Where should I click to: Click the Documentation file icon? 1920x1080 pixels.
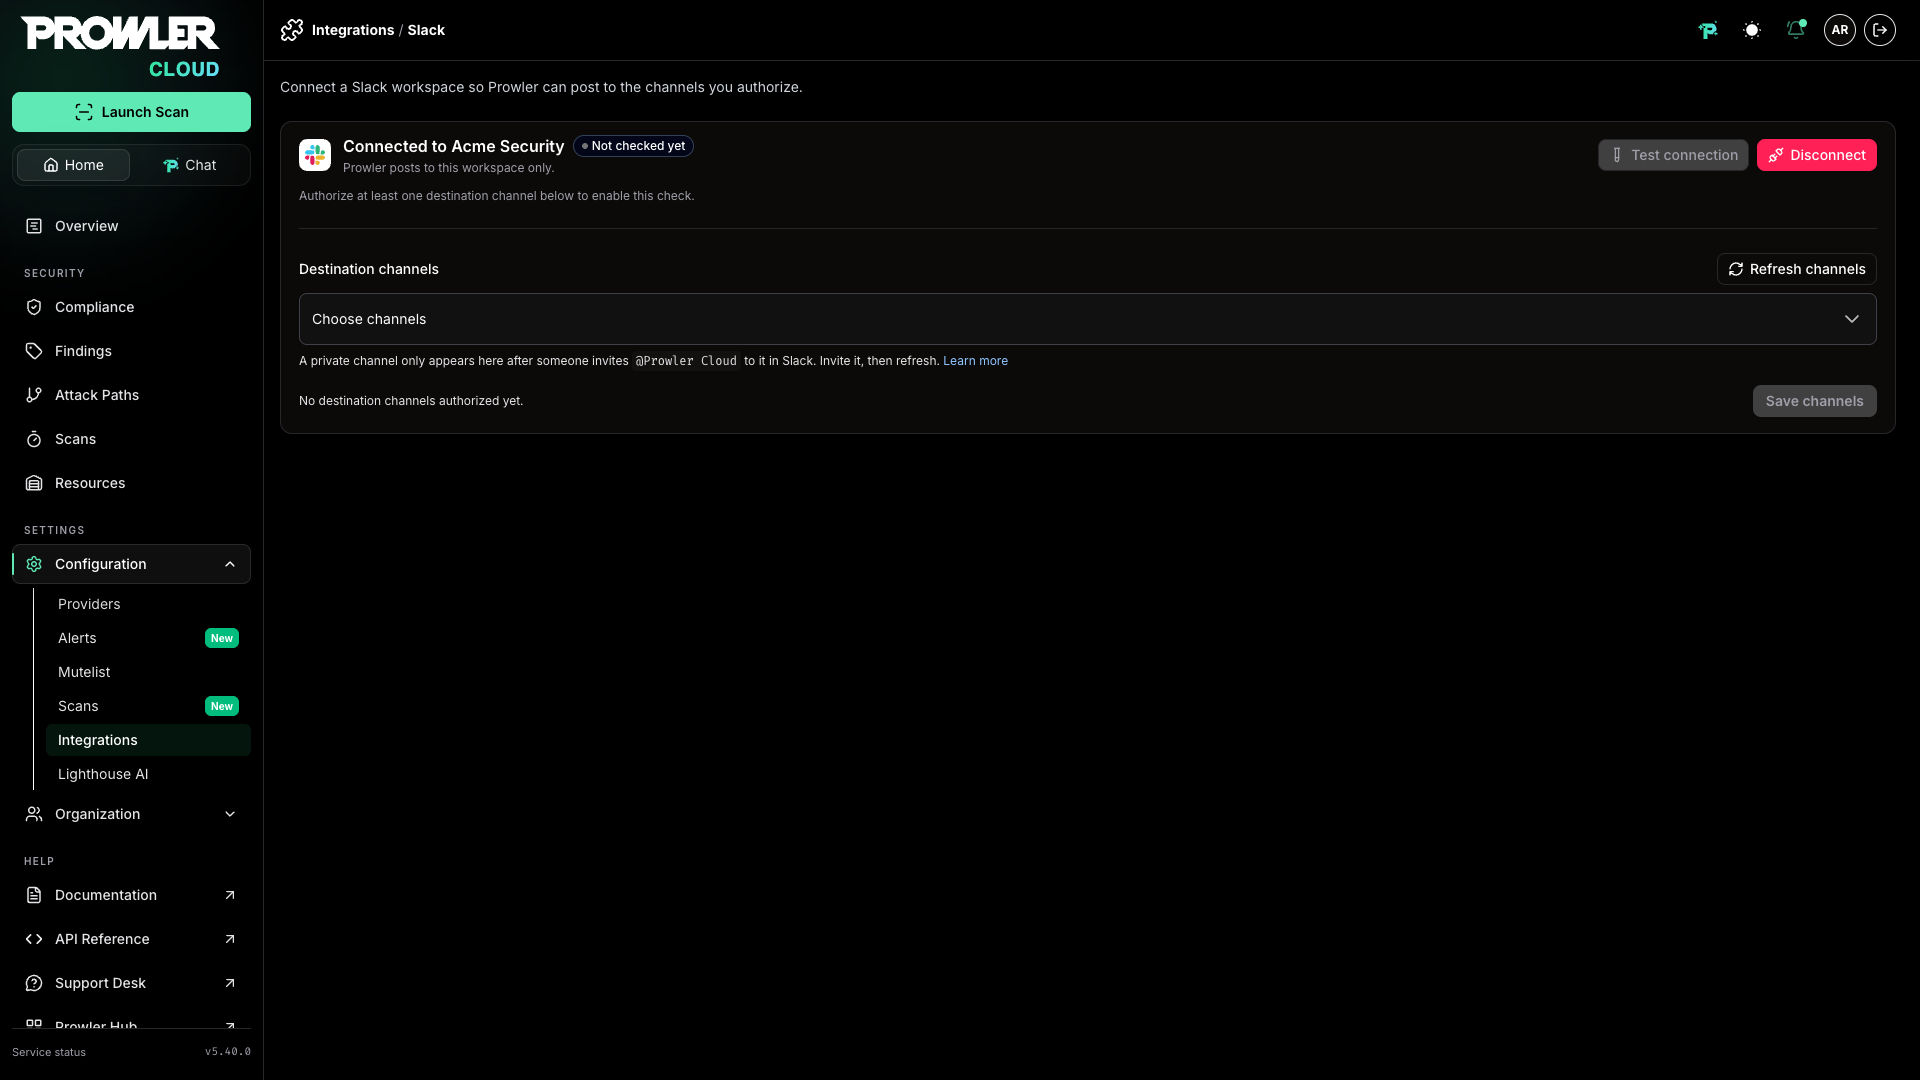coord(34,895)
